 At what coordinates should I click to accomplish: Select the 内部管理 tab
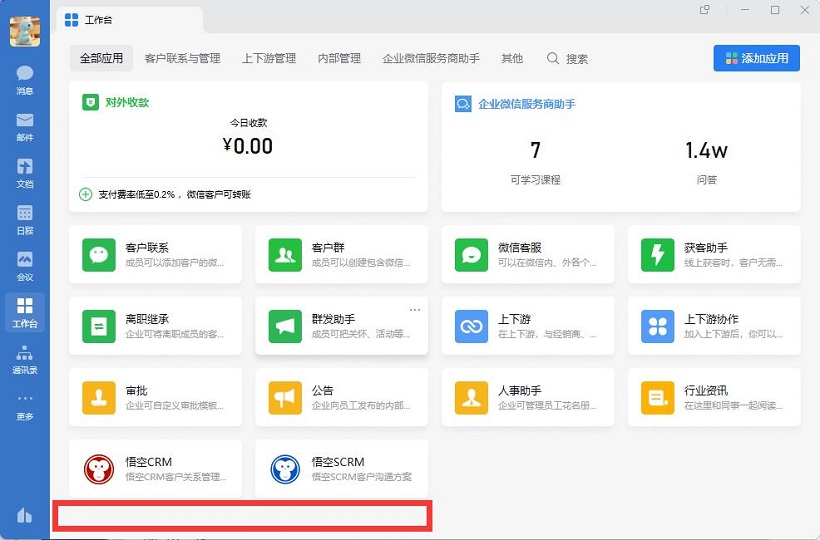click(x=339, y=59)
